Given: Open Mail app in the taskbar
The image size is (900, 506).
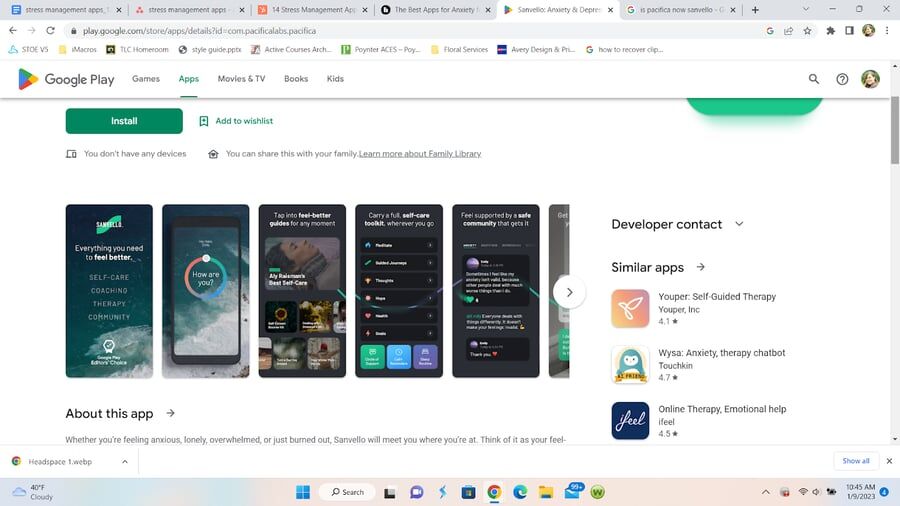Looking at the screenshot, I should click(x=572, y=492).
